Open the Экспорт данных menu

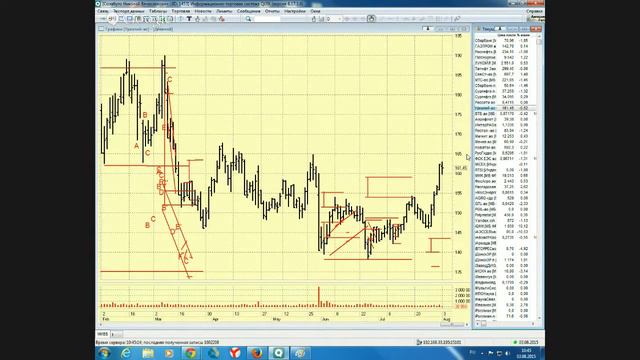point(129,11)
